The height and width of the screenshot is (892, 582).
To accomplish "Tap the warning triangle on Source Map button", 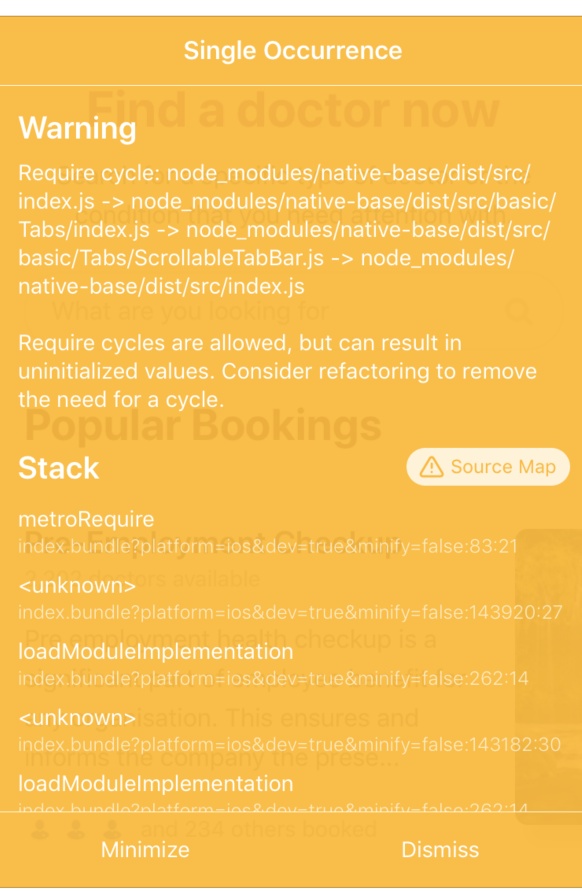I will (430, 466).
